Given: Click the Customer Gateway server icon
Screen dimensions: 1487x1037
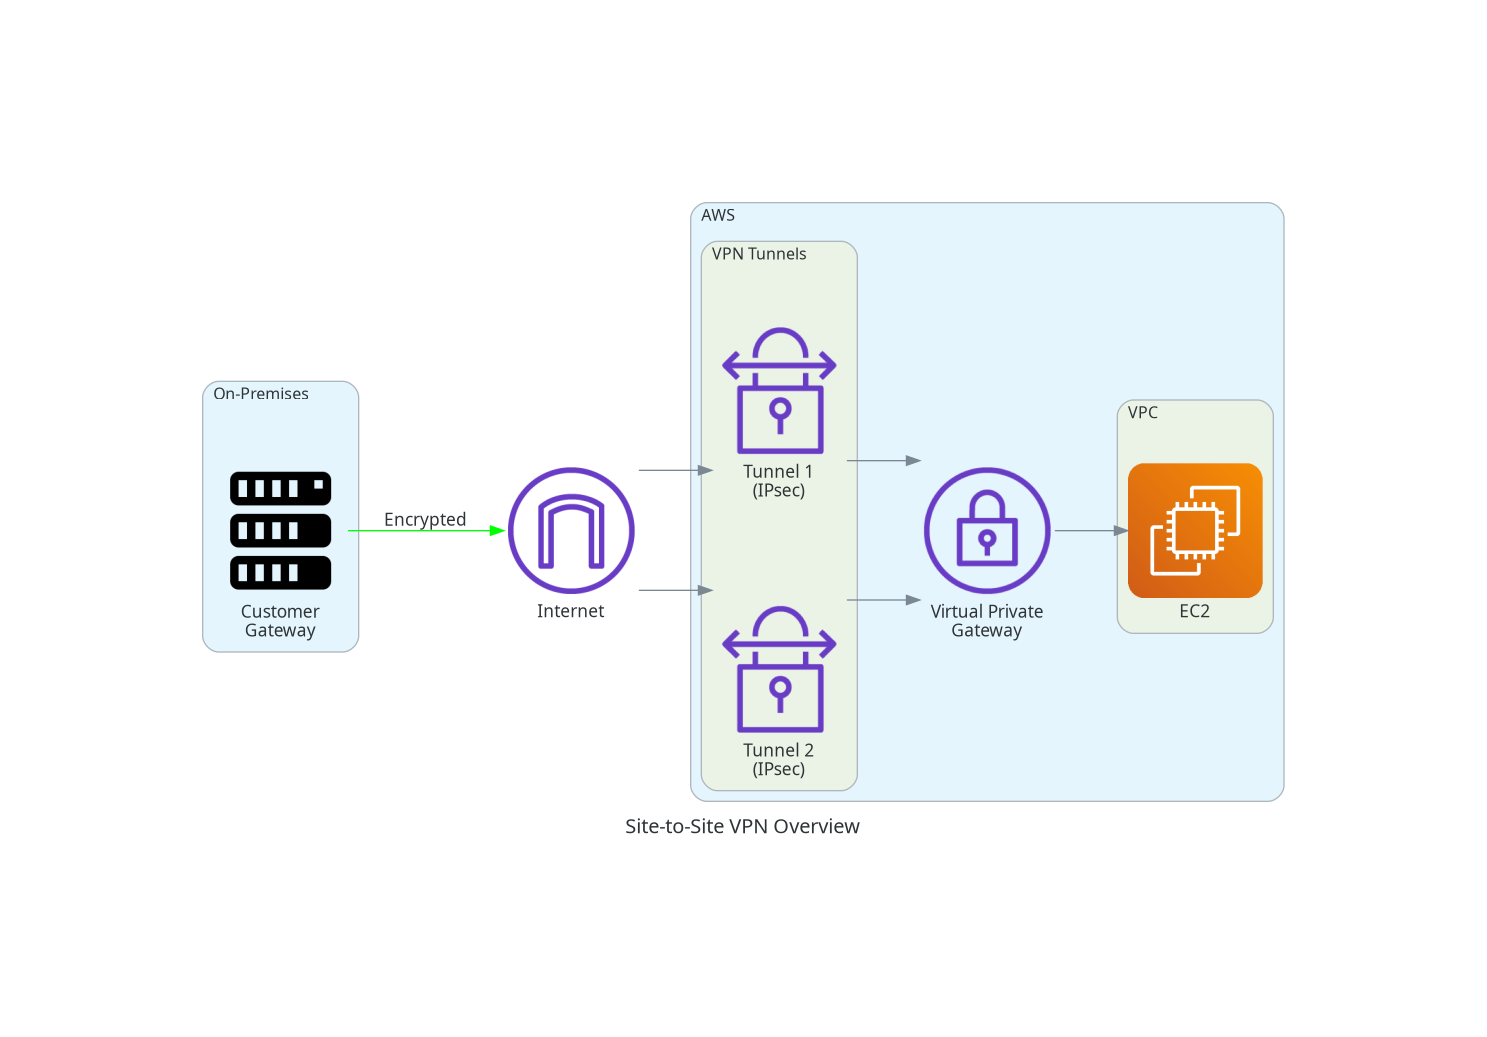Looking at the screenshot, I should (280, 530).
